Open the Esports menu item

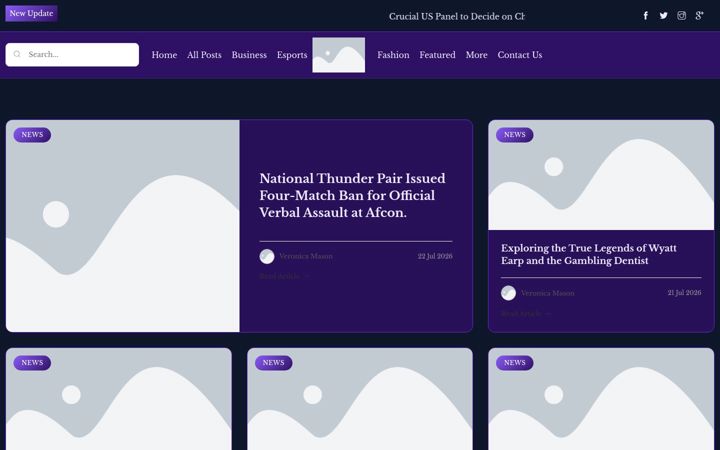tap(292, 55)
